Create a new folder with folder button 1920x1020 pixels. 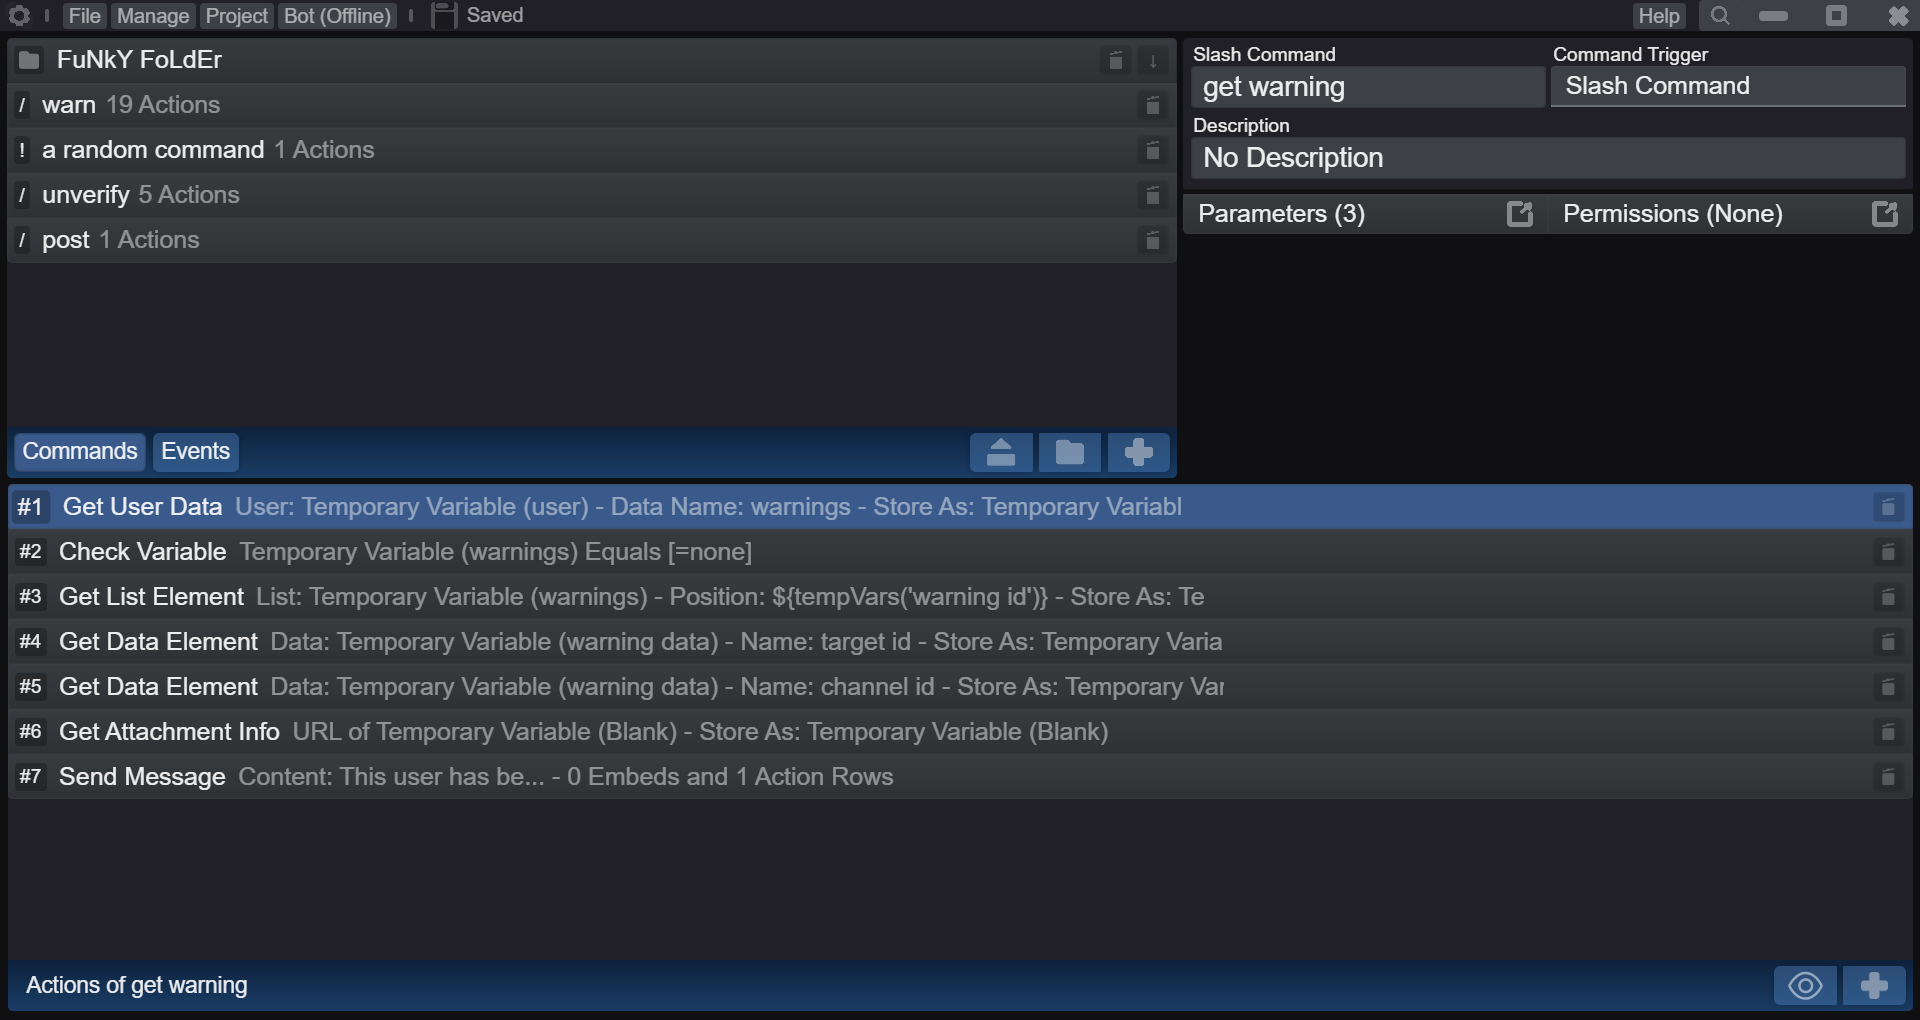pos(1070,452)
